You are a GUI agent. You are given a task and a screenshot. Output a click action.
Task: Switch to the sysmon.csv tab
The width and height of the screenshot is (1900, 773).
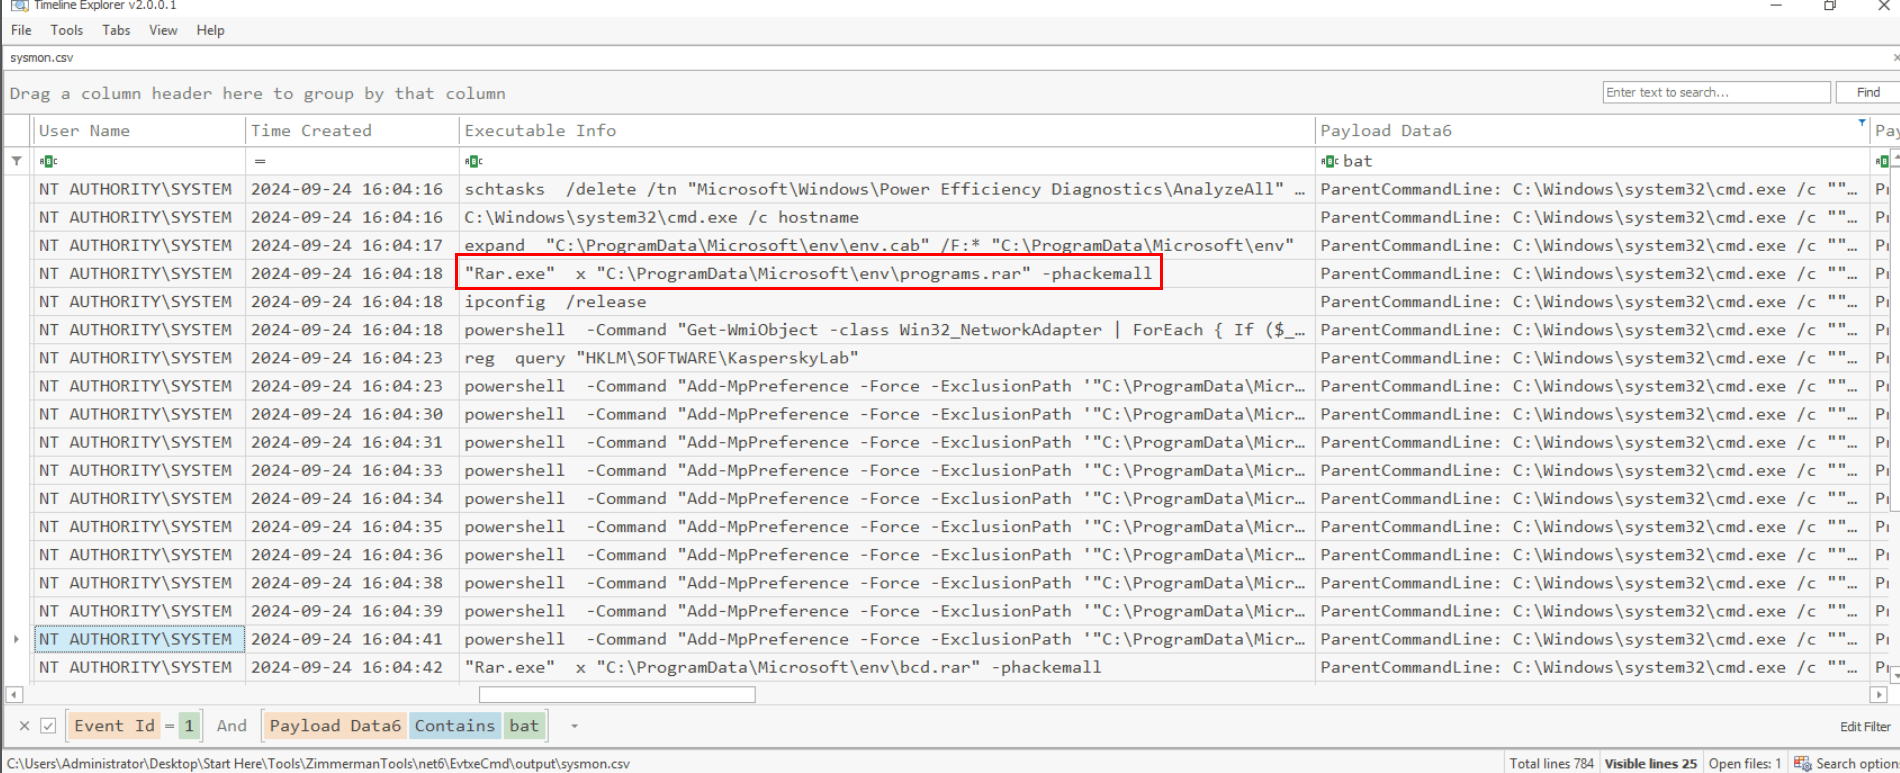pos(42,58)
